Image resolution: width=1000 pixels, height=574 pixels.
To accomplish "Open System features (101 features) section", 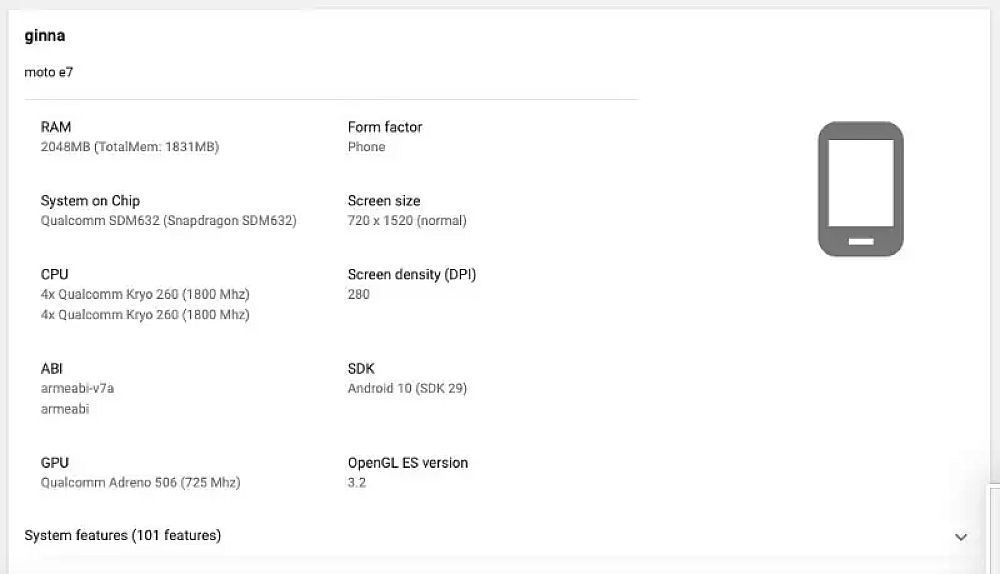I will click(123, 535).
